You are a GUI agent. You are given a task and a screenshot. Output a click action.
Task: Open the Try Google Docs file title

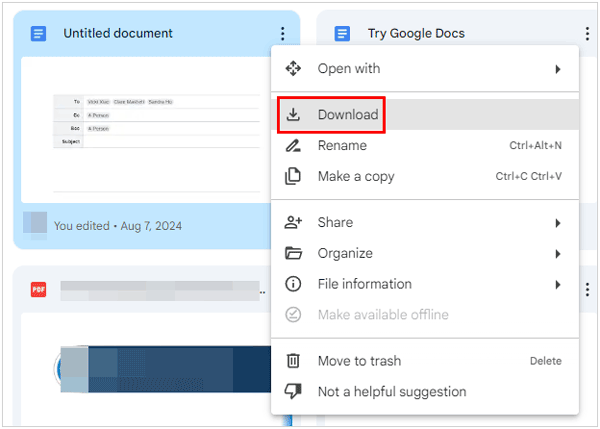(416, 34)
